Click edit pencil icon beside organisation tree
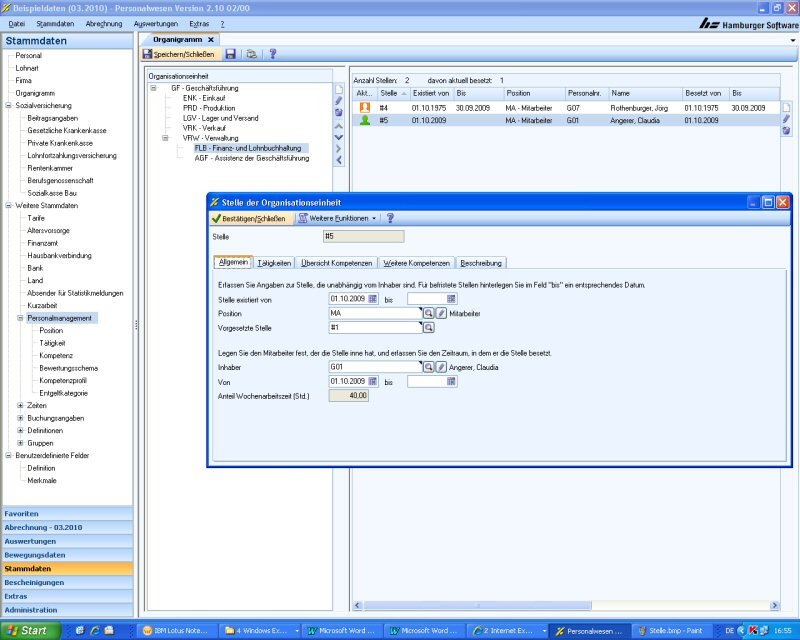Screen dimensions: 800x640 (x=339, y=101)
